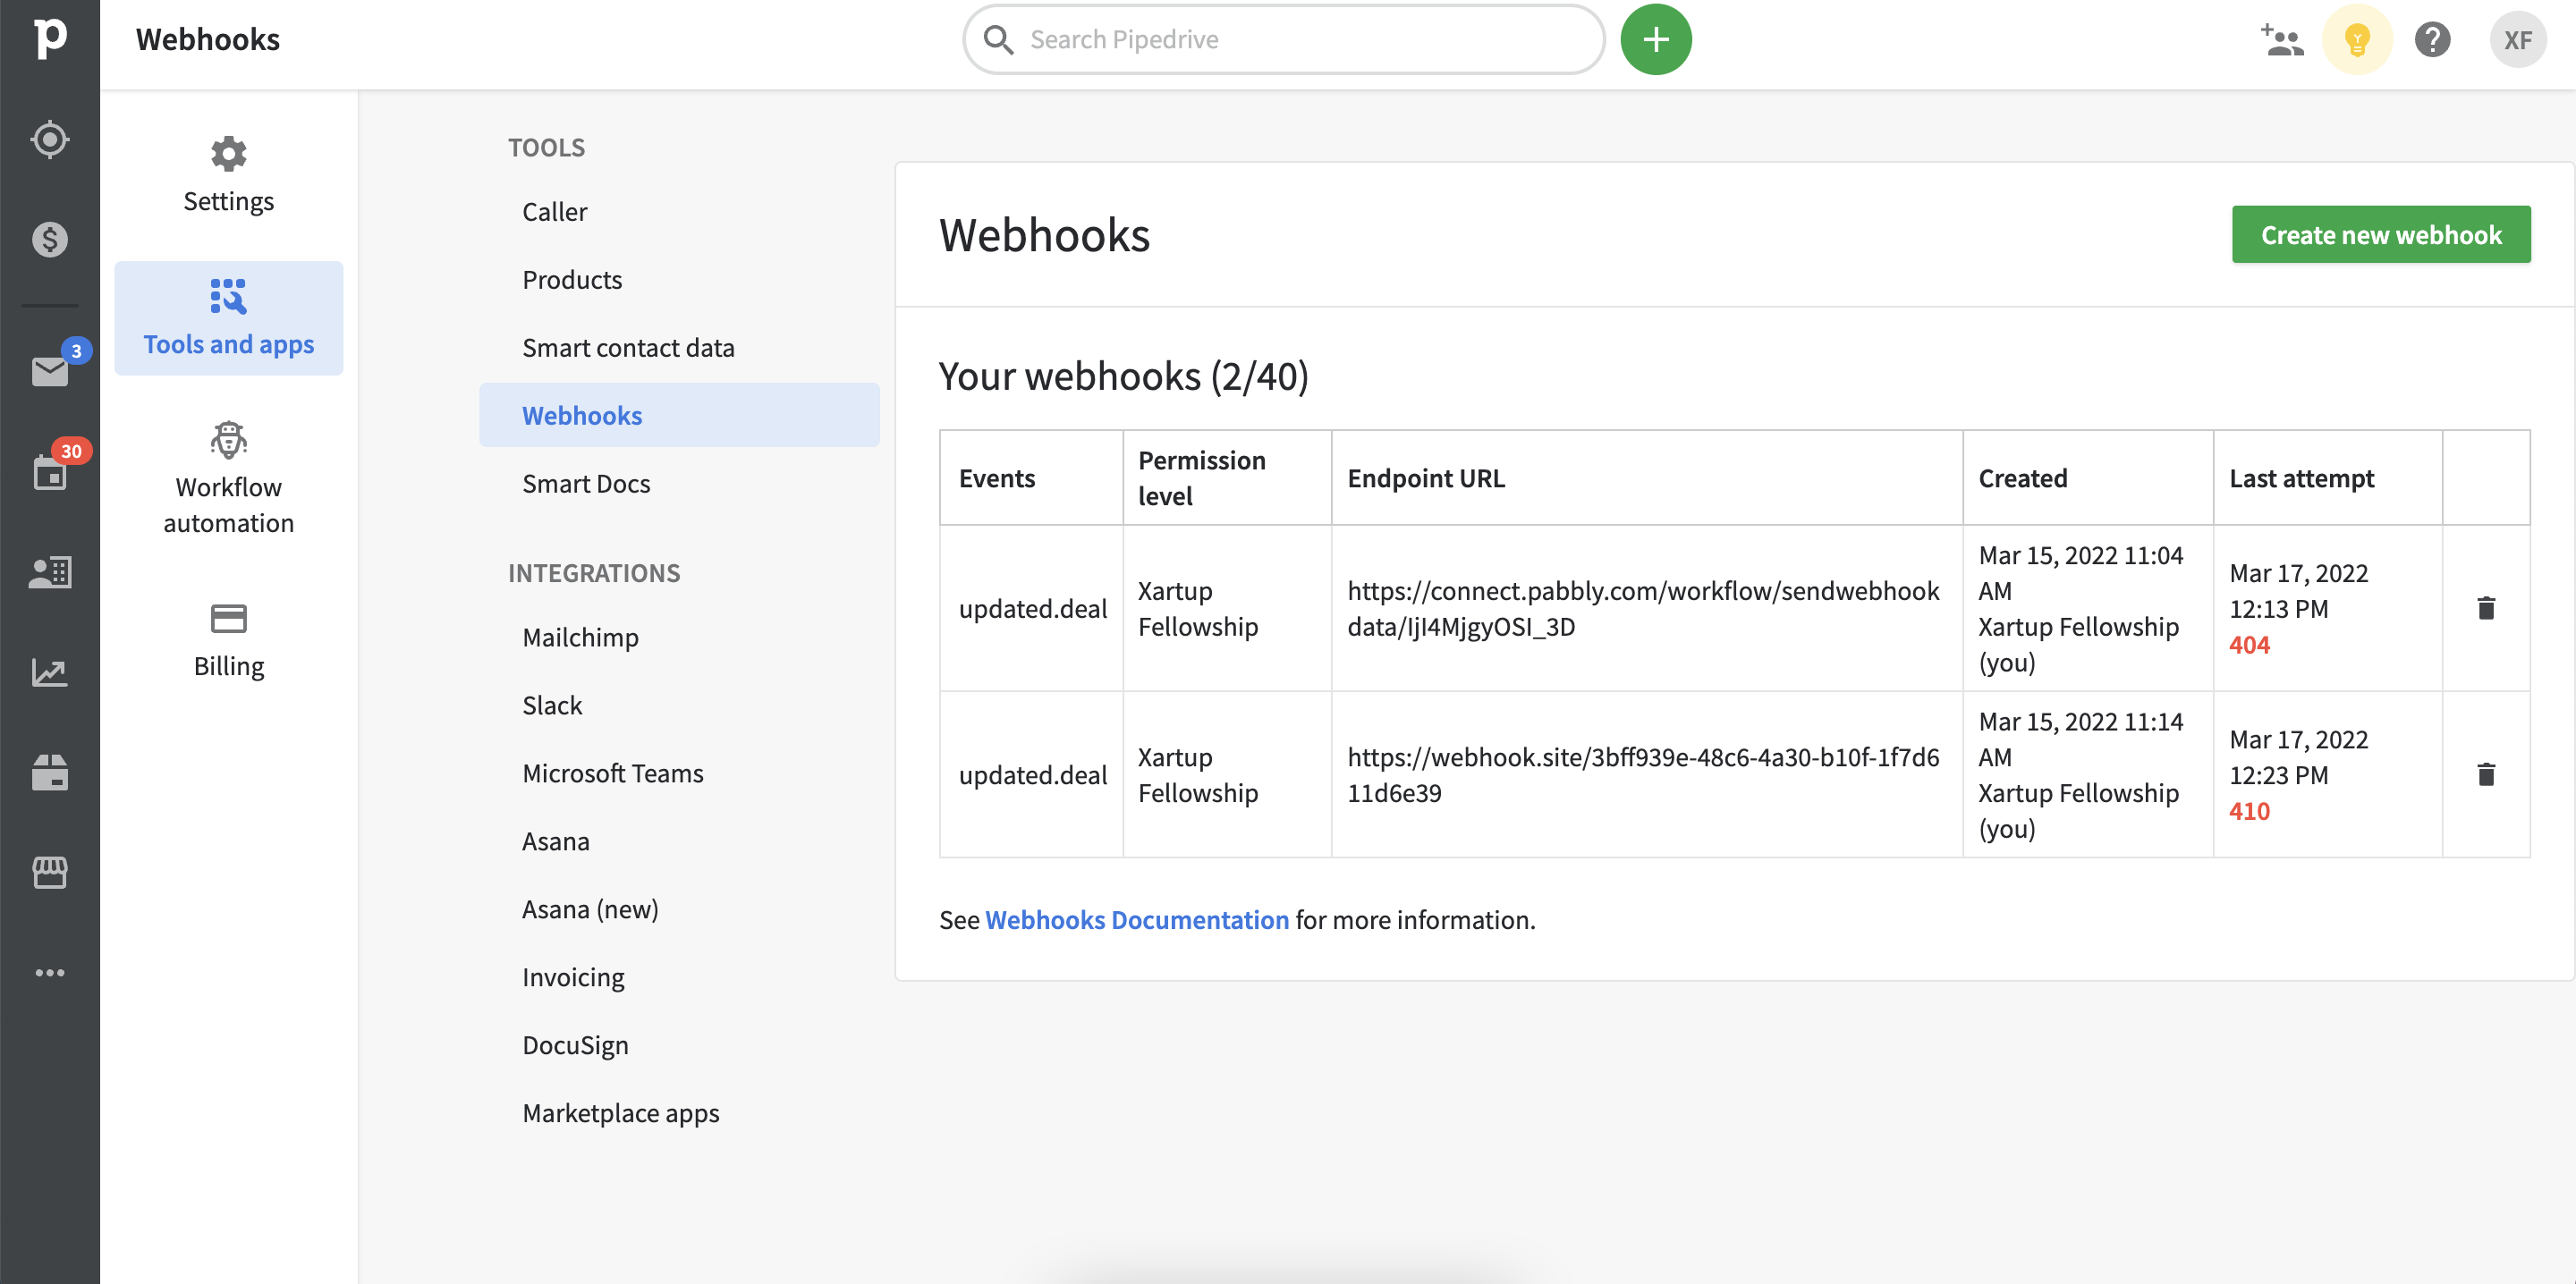Click the webhook.site endpoint URL
This screenshot has width=2576, height=1284.
(1643, 774)
